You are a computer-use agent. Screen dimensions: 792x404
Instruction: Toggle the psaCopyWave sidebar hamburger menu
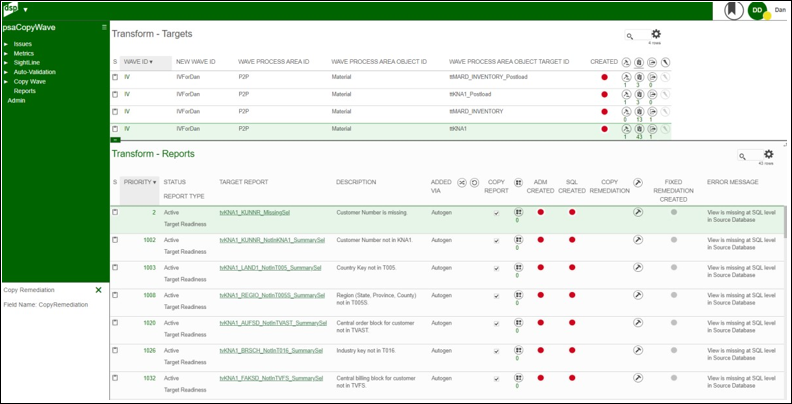(x=104, y=27)
